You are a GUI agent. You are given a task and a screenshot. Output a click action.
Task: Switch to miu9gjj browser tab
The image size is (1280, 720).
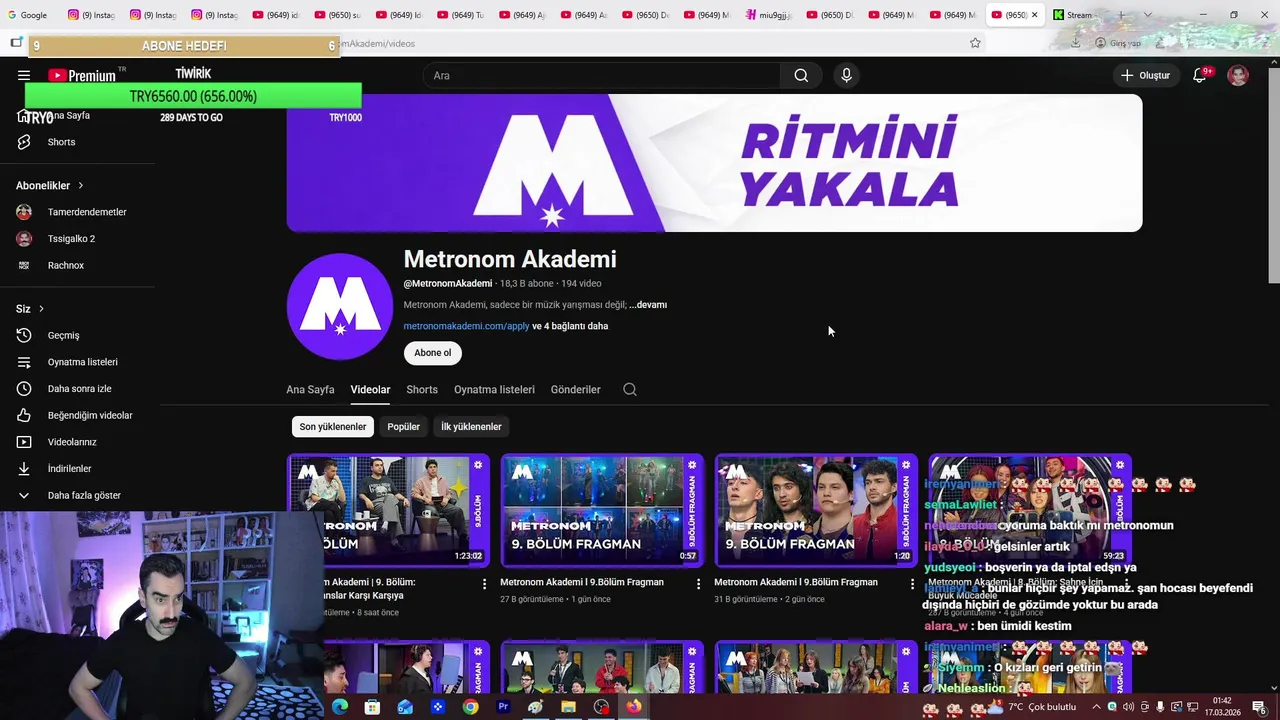point(770,15)
